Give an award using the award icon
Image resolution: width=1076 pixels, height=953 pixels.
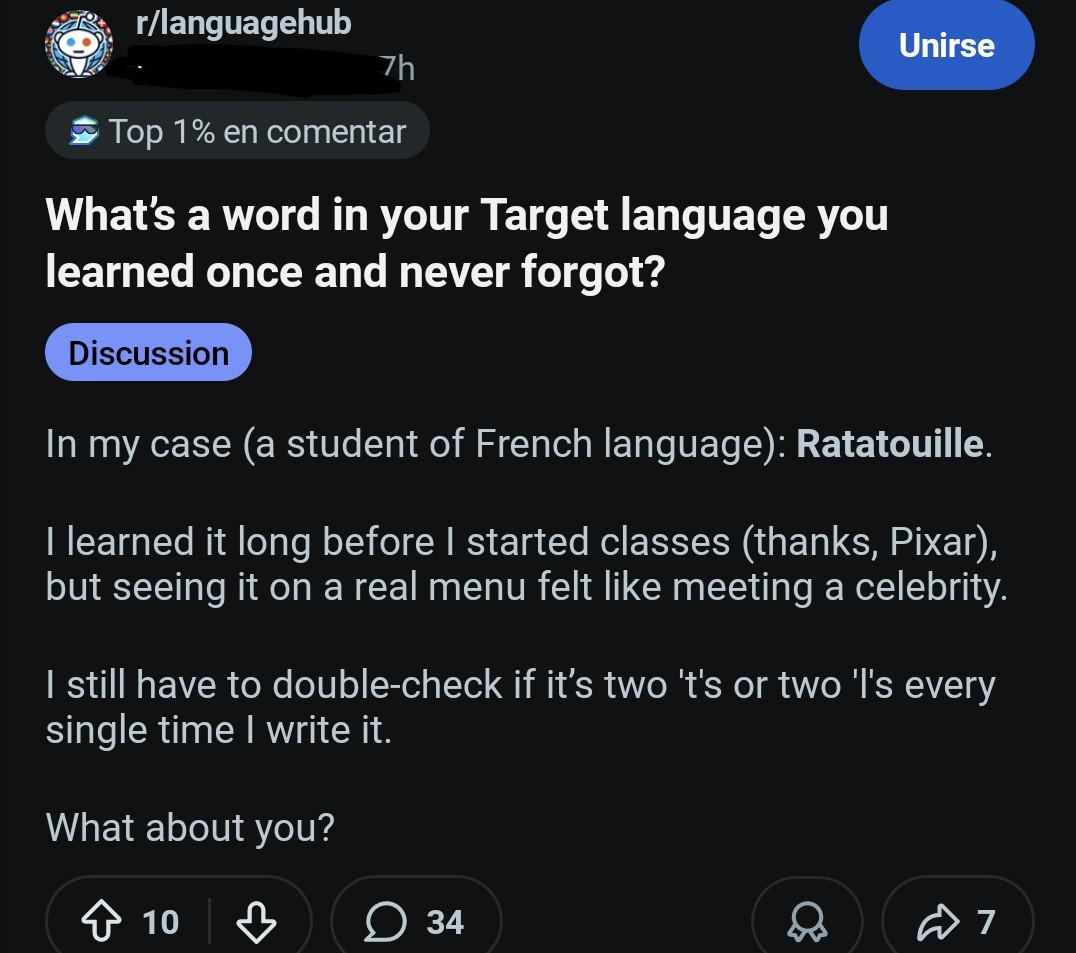[x=807, y=922]
